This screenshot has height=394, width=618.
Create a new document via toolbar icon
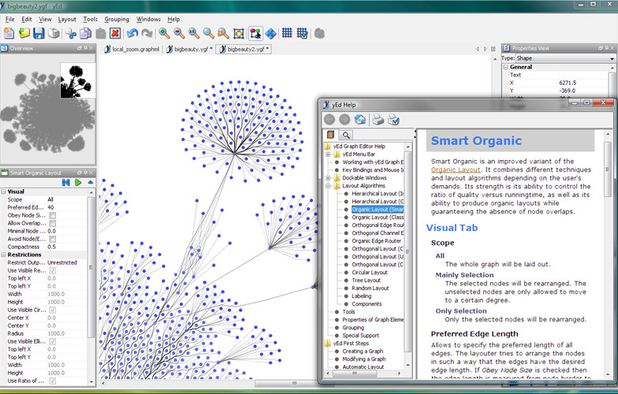9,33
